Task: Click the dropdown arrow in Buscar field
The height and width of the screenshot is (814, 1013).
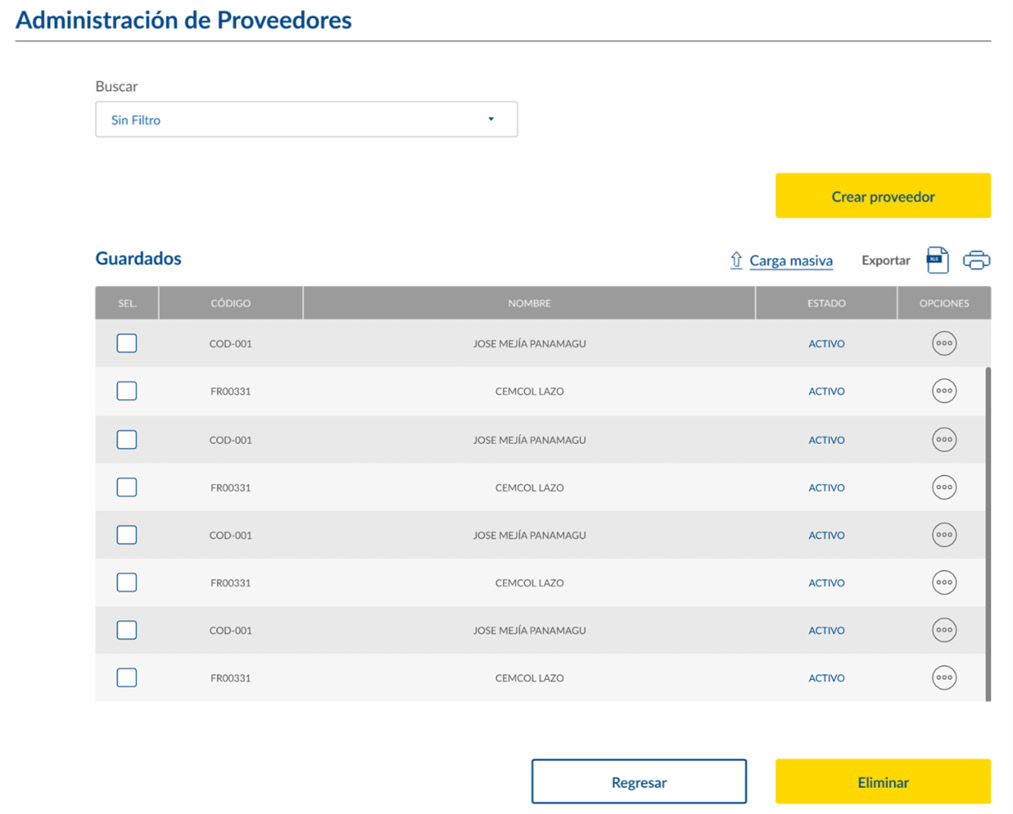Action: point(491,120)
